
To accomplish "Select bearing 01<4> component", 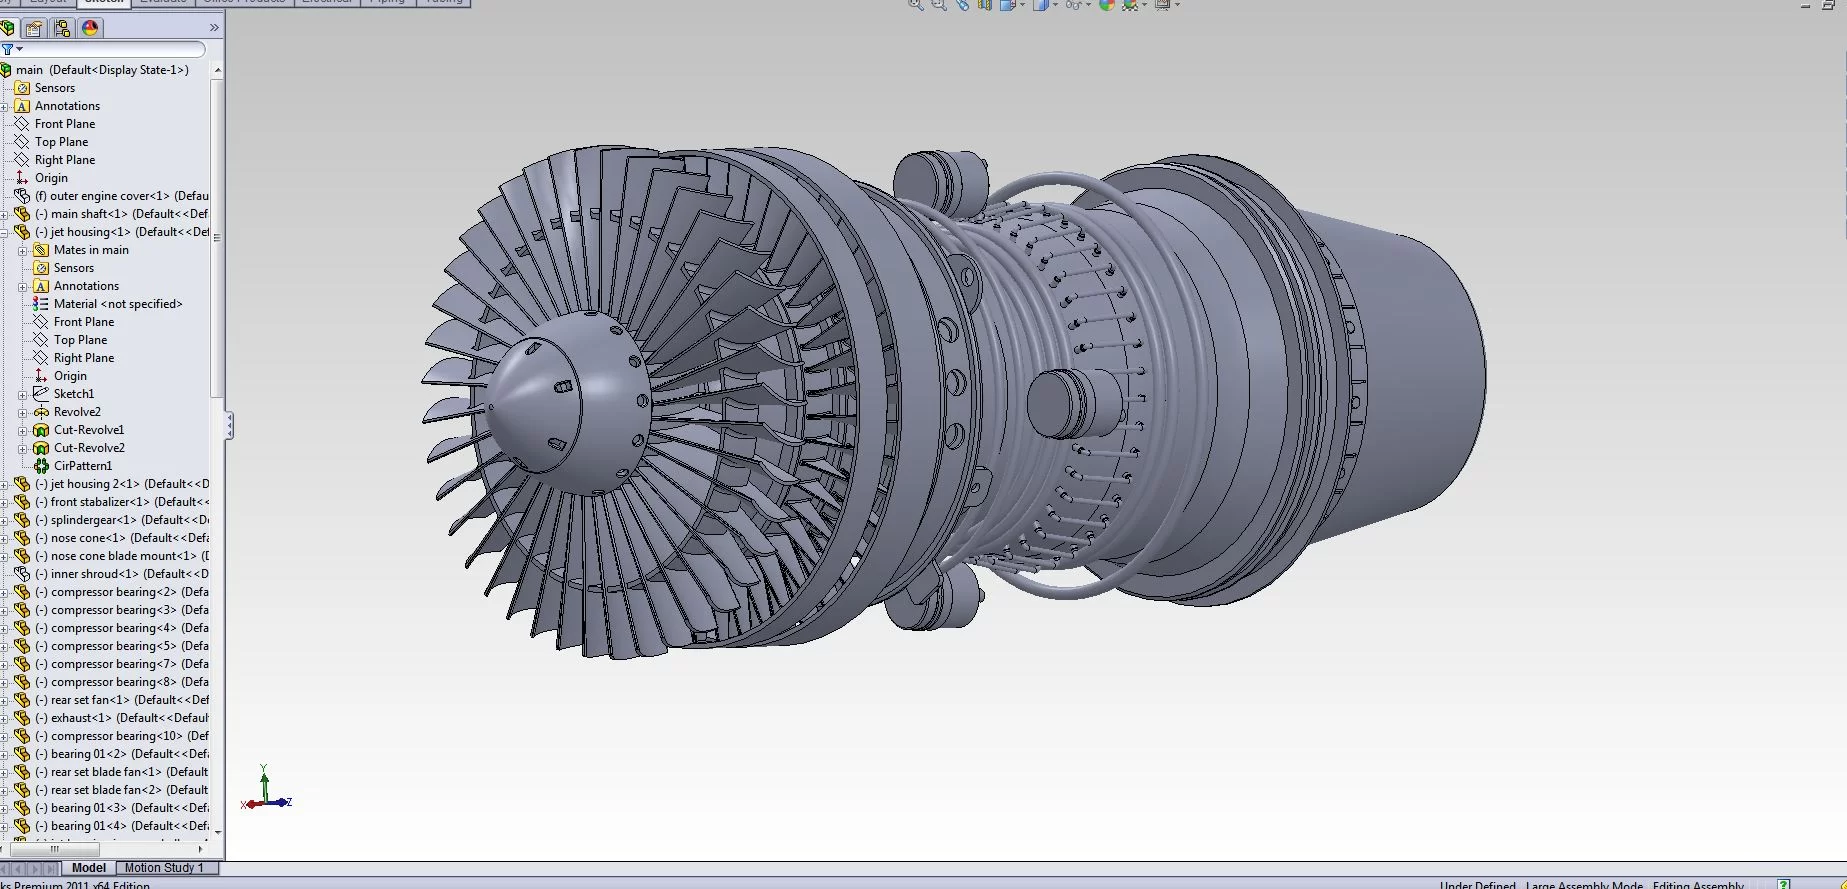I will click(x=122, y=826).
